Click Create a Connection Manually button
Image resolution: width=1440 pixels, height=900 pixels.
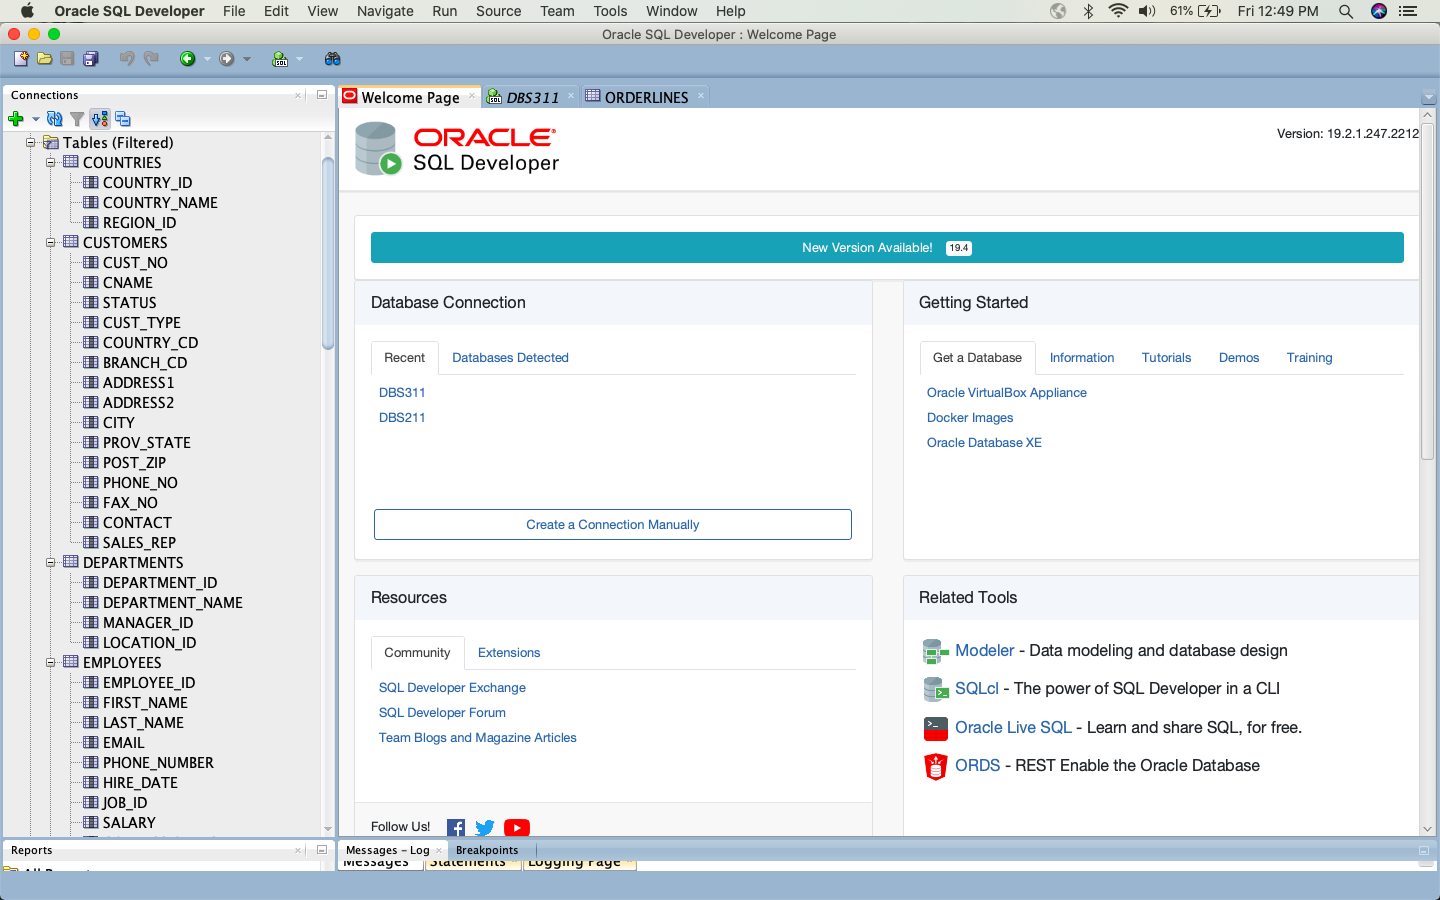click(x=613, y=524)
